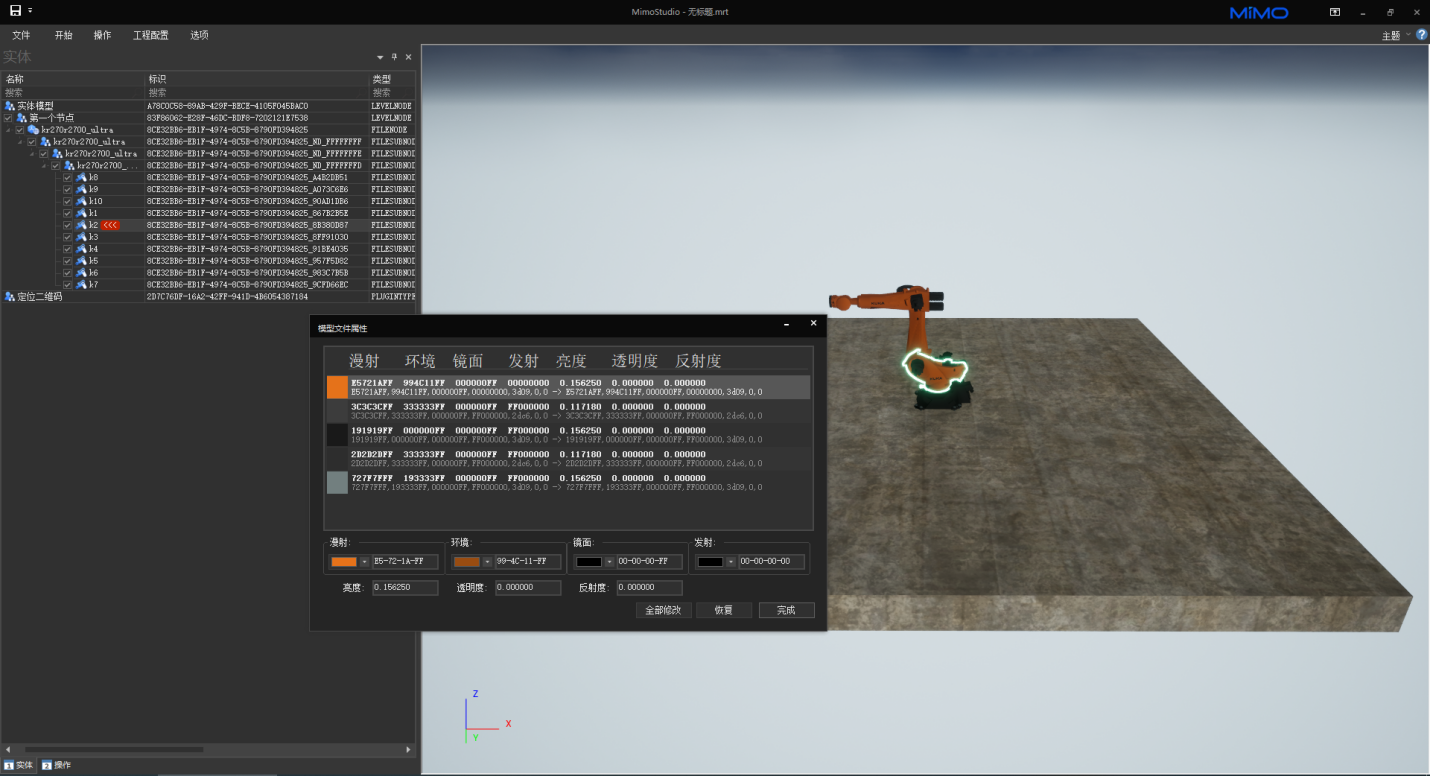Screen dimensions: 1430x776
Task: Click the 实体模型 root node icon
Action: pyautogui.click(x=10, y=106)
